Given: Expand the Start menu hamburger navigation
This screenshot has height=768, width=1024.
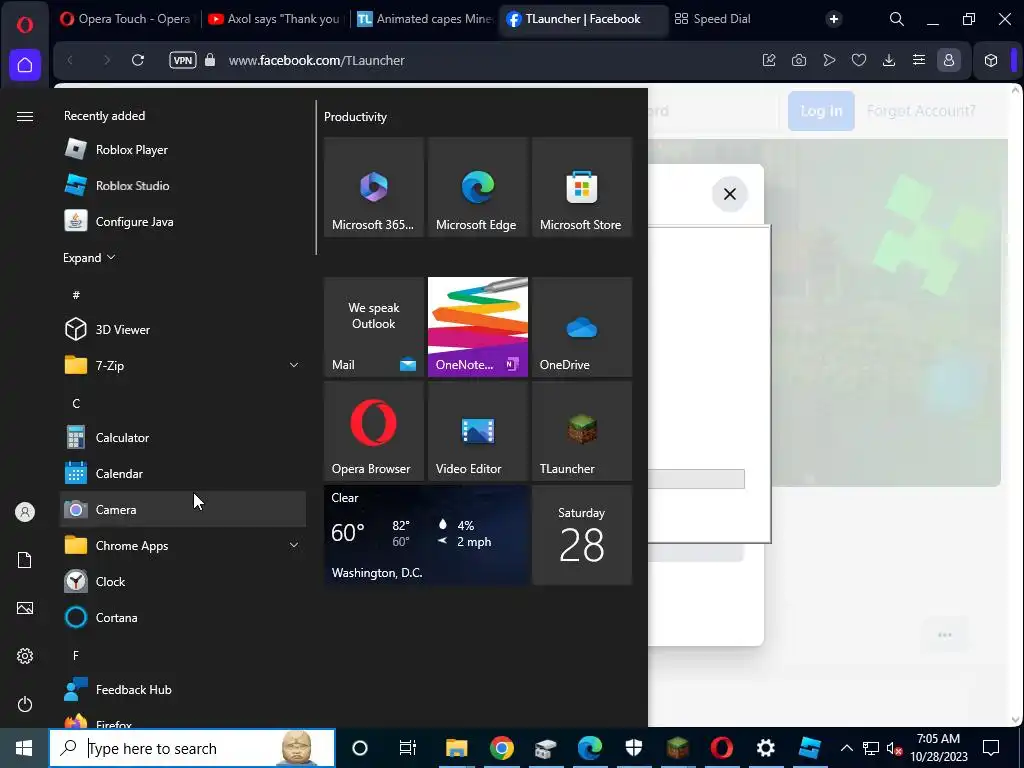Looking at the screenshot, I should coord(25,116).
